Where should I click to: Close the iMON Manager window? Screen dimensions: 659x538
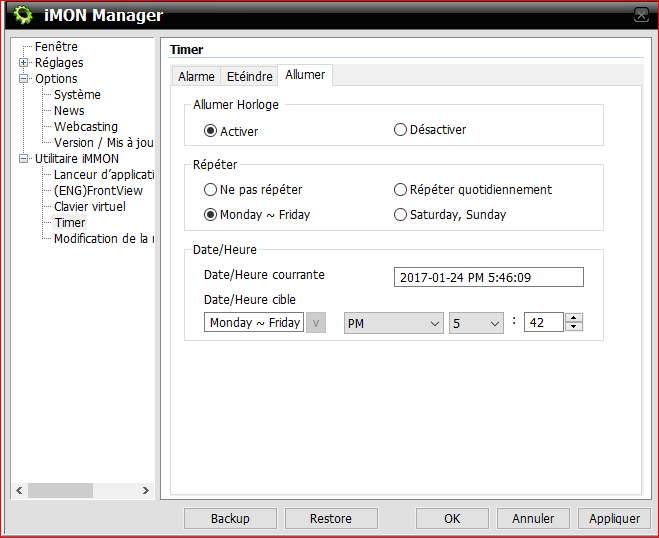[640, 15]
